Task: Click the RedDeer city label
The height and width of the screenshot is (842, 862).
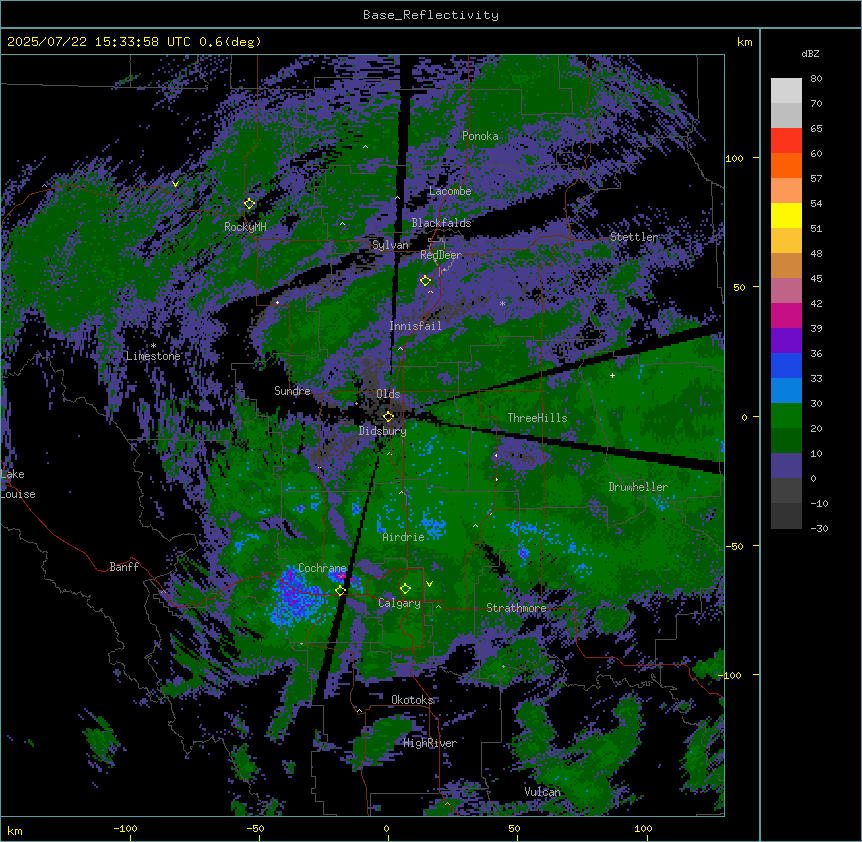Action: [441, 255]
